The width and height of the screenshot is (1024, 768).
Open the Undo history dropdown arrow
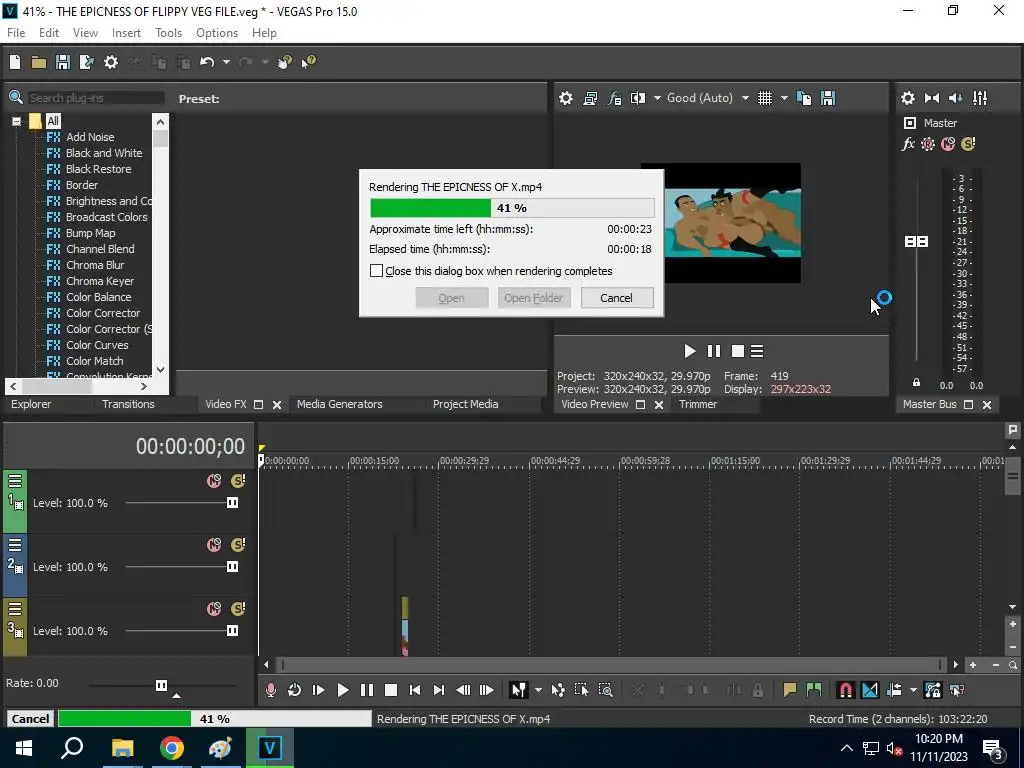[x=226, y=62]
